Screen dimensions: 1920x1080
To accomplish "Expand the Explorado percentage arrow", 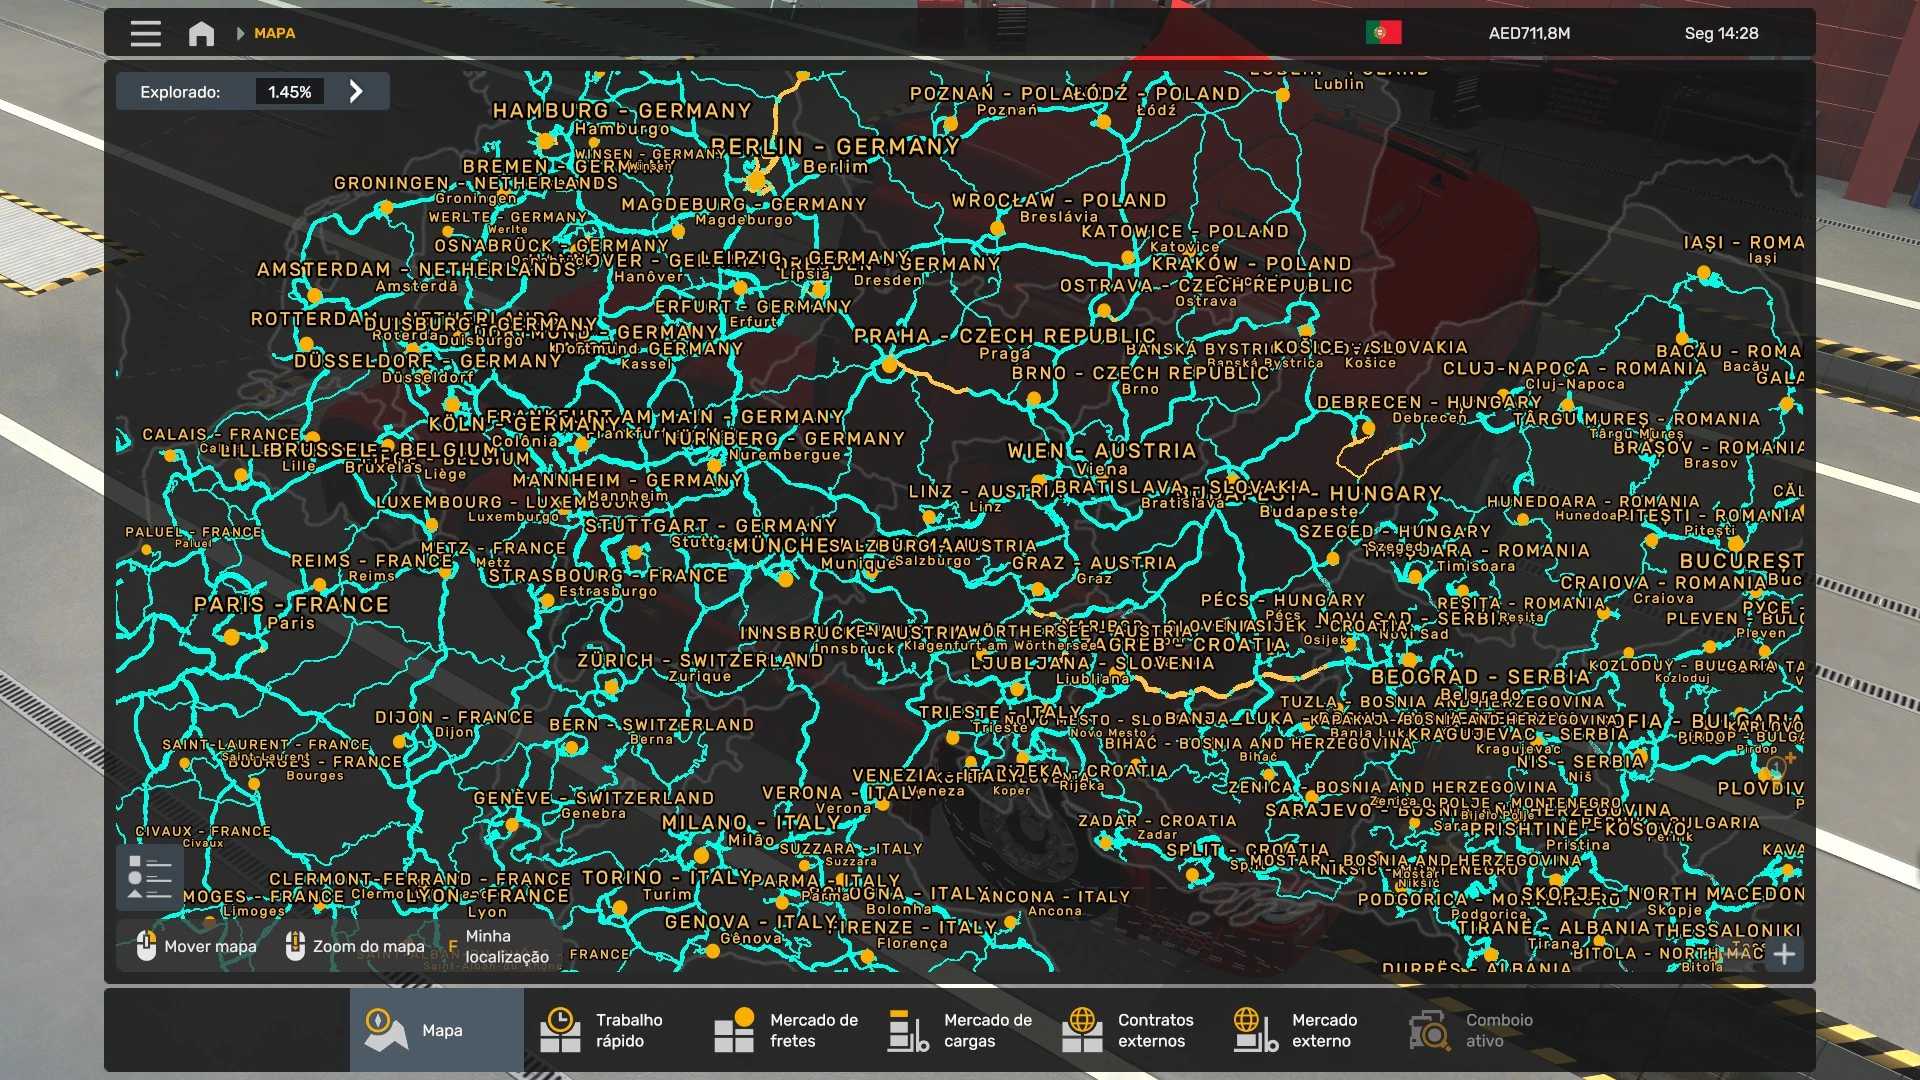I will (356, 92).
